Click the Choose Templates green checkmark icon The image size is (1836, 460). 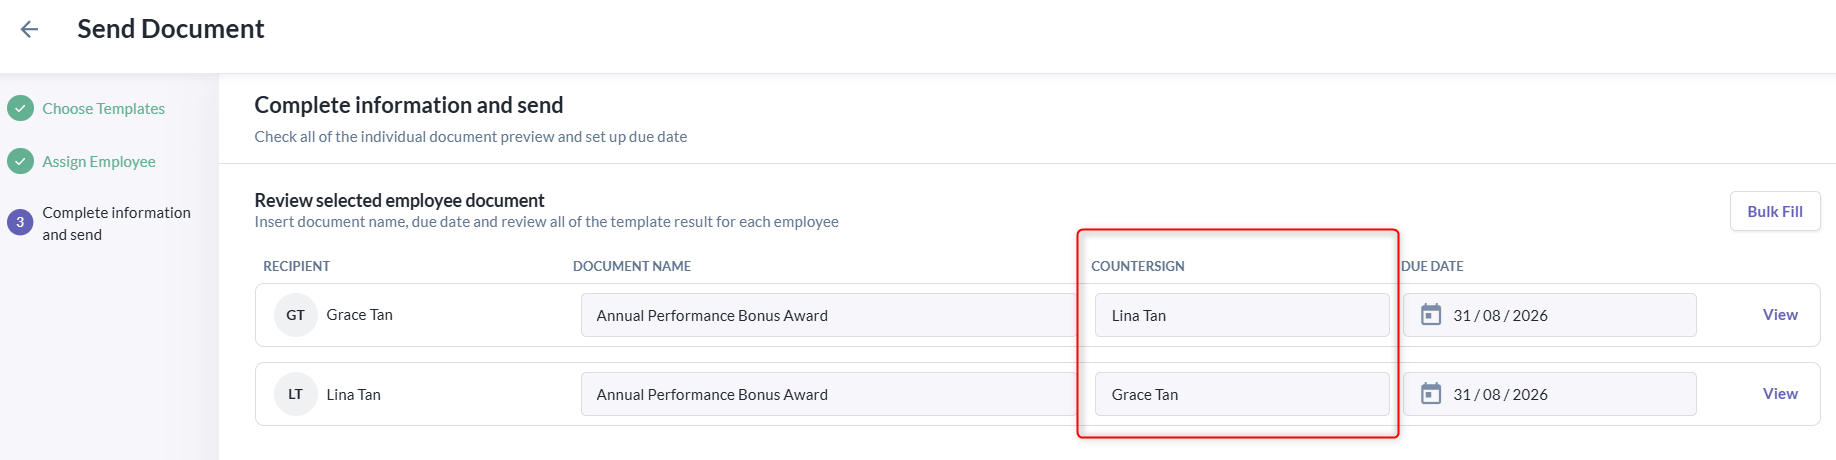20,108
